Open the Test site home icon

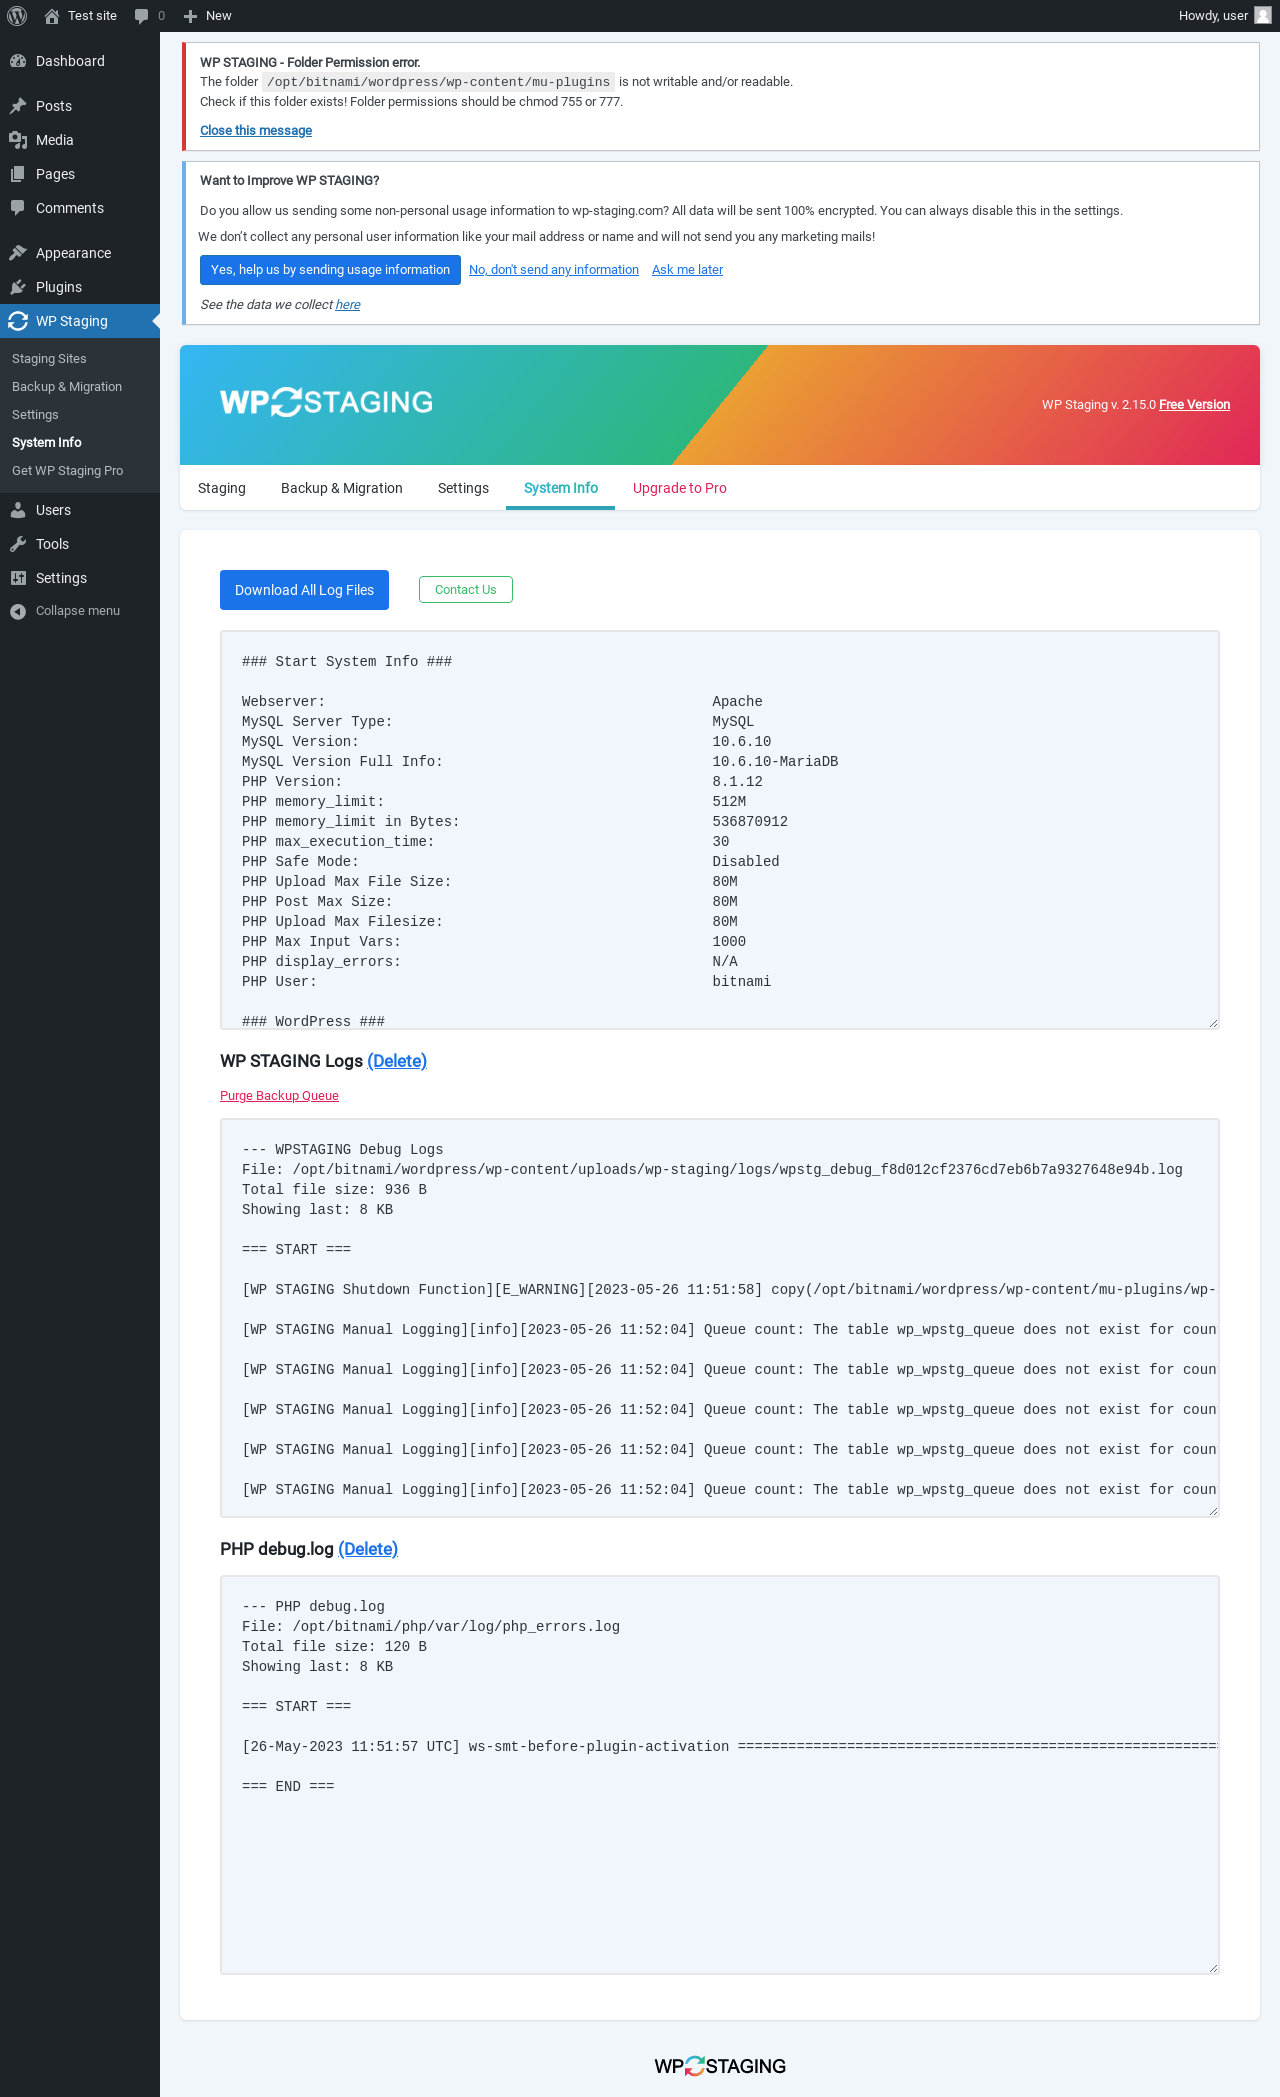(x=52, y=16)
